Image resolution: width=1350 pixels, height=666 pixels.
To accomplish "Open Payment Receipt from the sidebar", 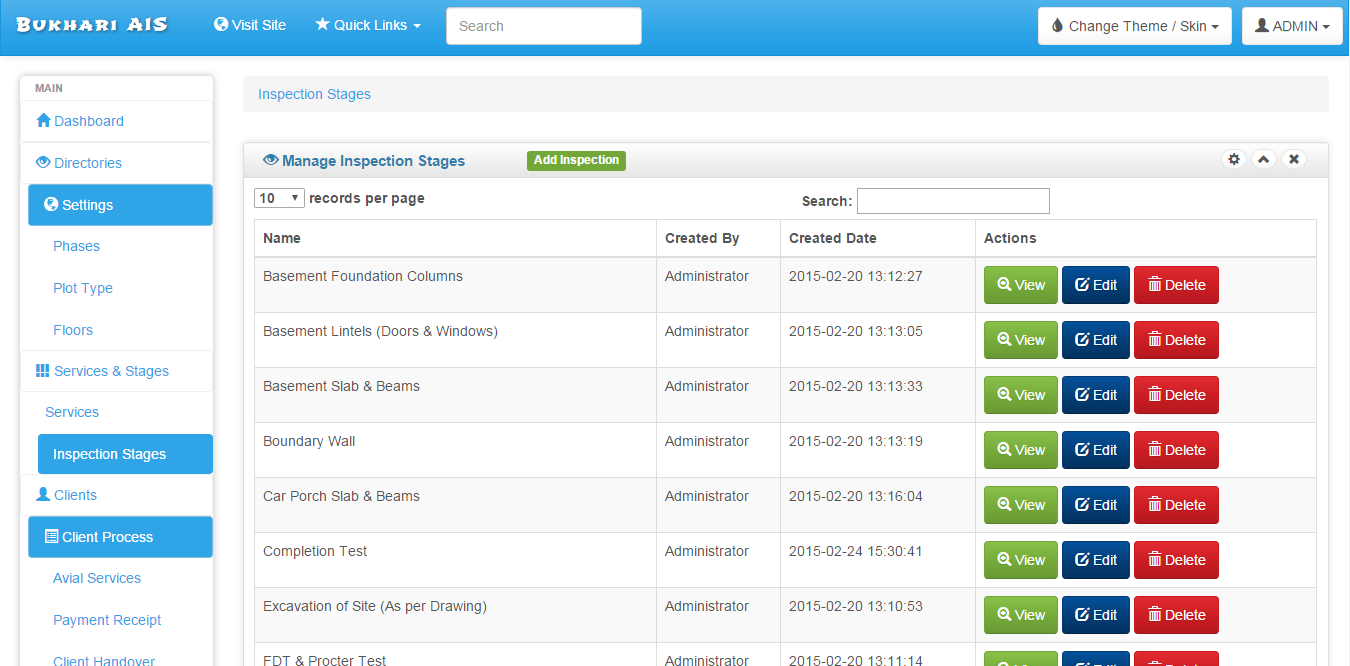I will click(107, 620).
